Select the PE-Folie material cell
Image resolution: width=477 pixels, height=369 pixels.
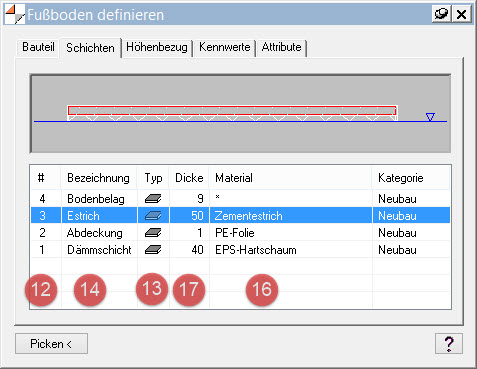(x=291, y=233)
